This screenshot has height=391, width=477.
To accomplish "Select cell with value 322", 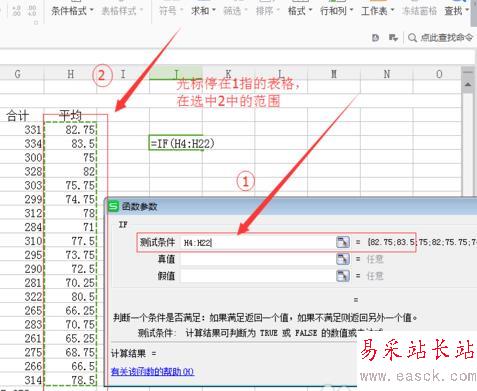I will point(22,297).
